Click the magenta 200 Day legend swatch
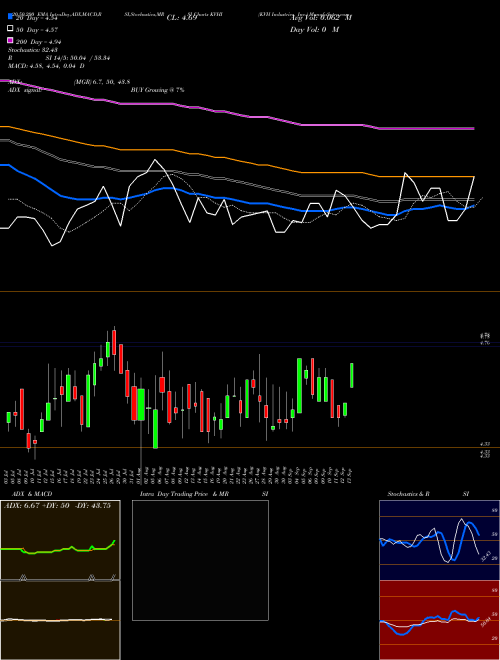The image size is (500, 660). pyautogui.click(x=10, y=41)
